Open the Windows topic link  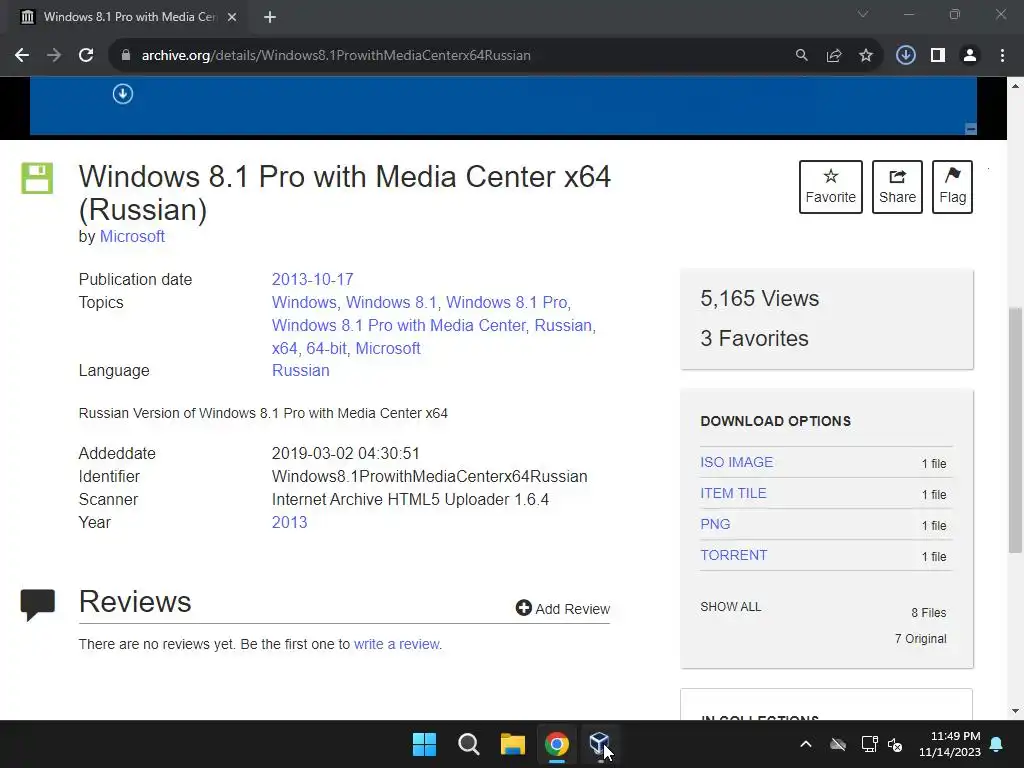tap(304, 302)
